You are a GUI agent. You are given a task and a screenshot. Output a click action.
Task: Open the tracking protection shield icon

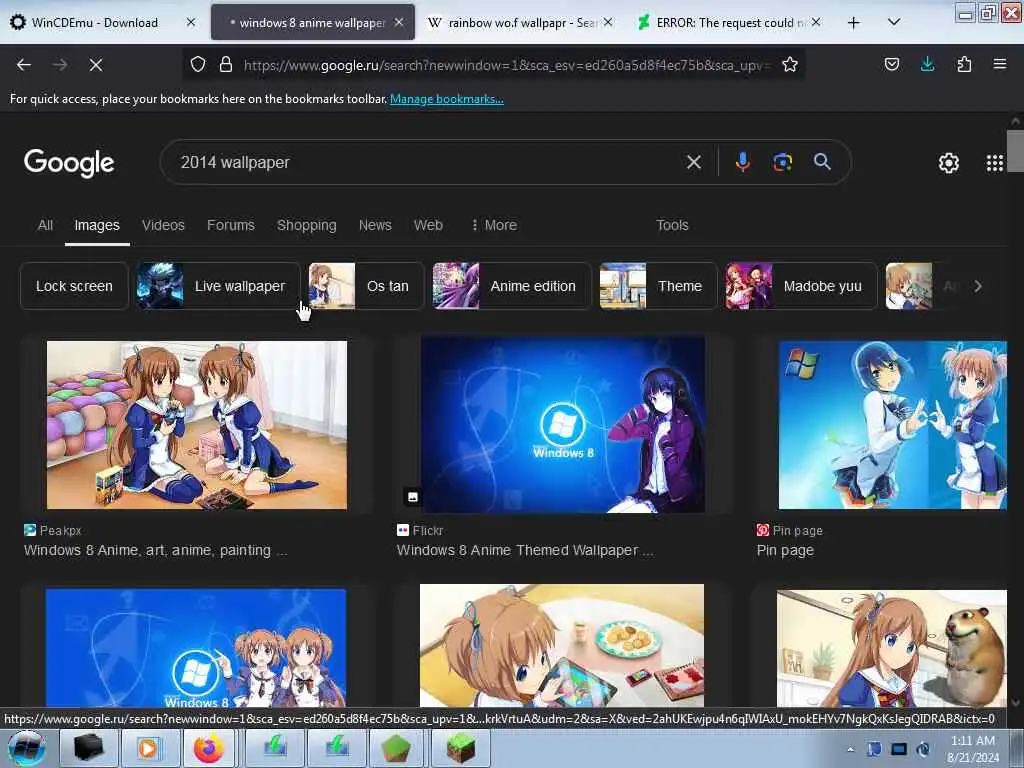coord(198,64)
